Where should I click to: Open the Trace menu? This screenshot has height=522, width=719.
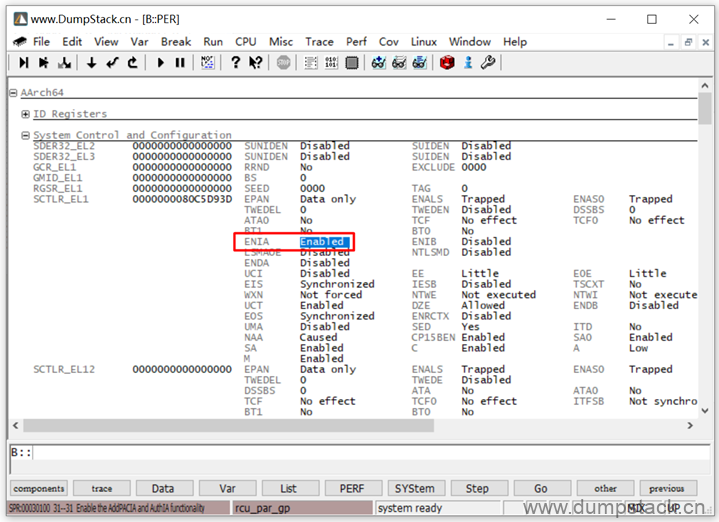tap(319, 42)
